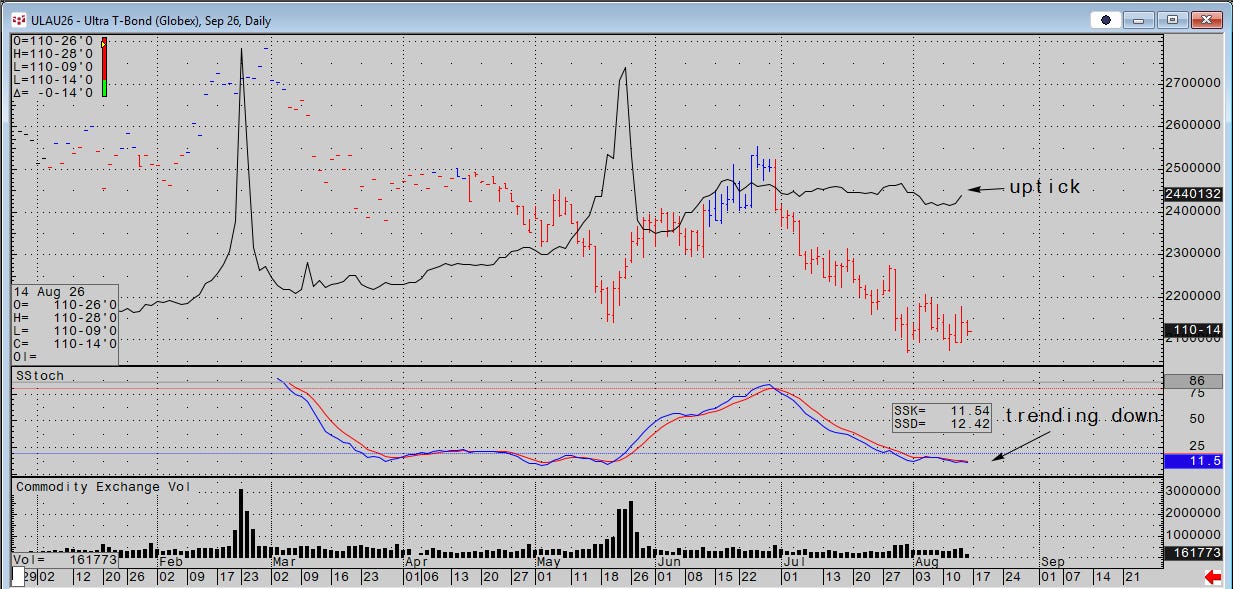Click the Δ= -0-14'0 header value
The width and height of the screenshot is (1233, 589).
[x=54, y=93]
